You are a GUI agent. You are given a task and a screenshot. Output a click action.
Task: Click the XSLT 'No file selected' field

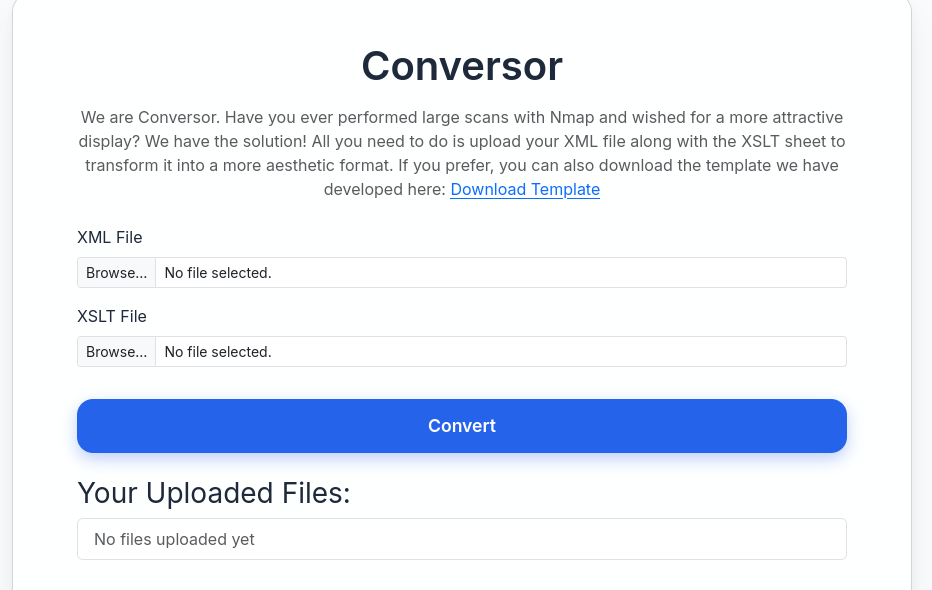pyautogui.click(x=500, y=352)
